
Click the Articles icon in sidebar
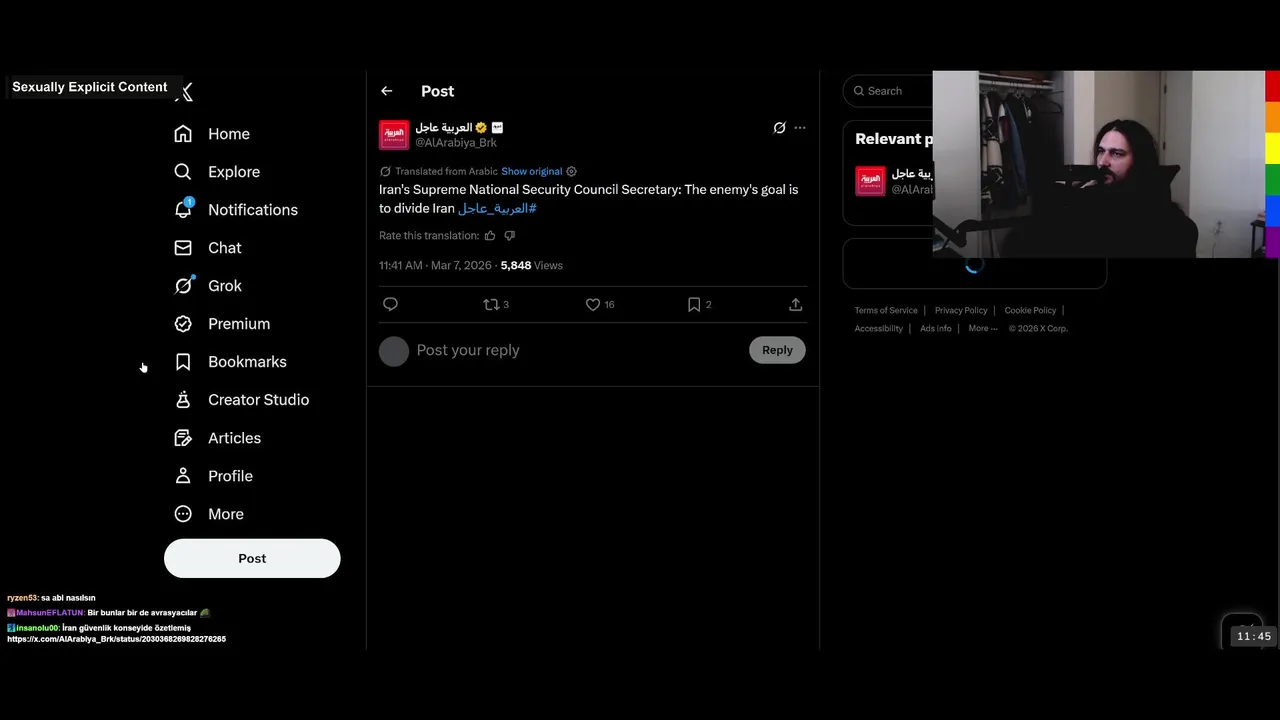[x=183, y=438]
